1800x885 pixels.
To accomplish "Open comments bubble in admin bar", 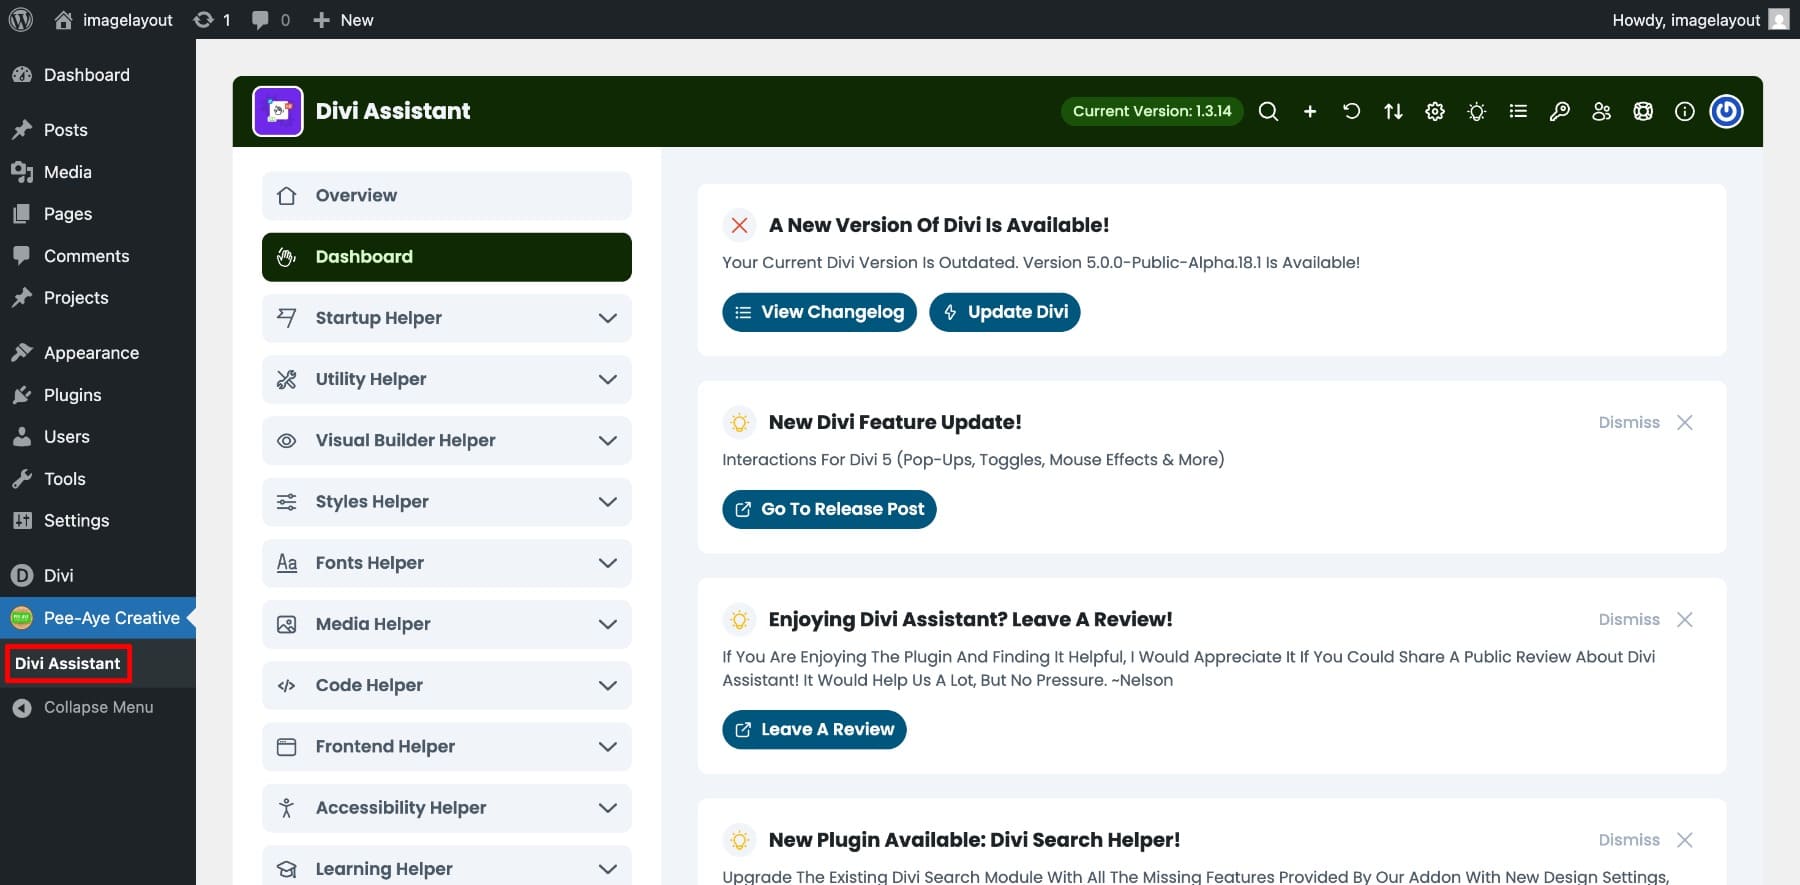I will [271, 20].
